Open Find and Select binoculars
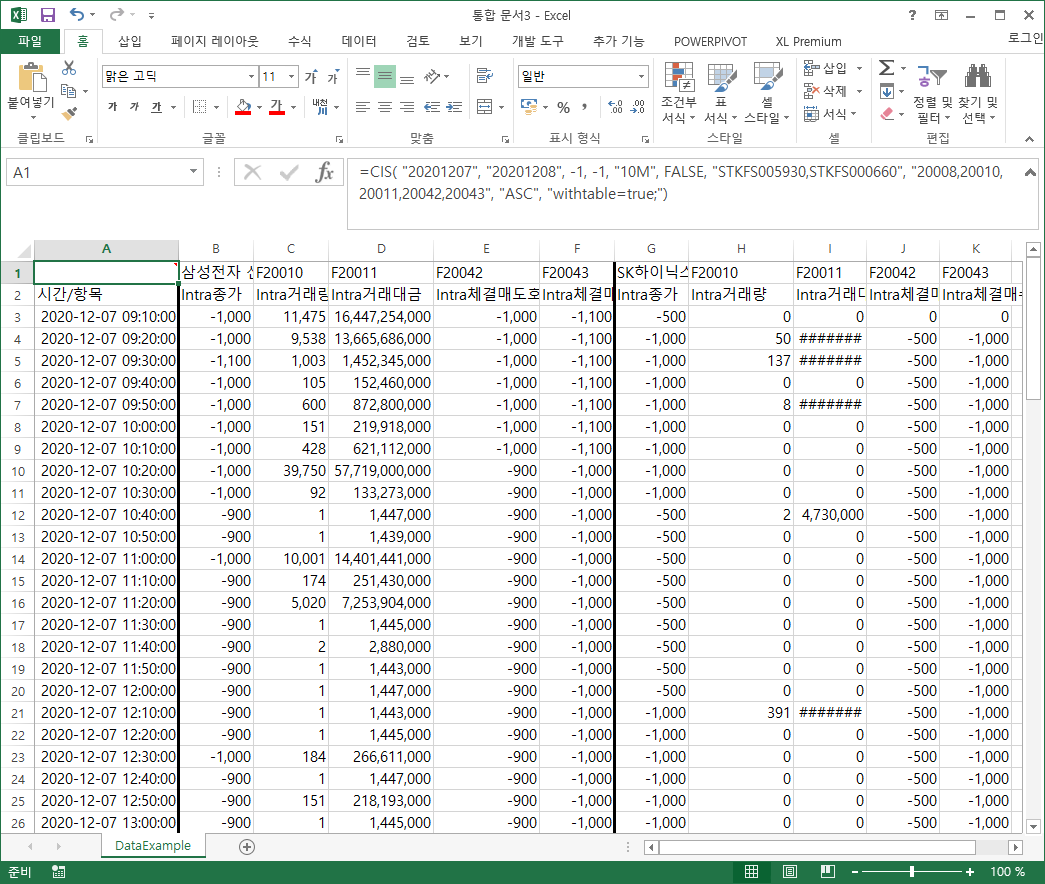Screen dimensions: 1045x884 pyautogui.click(x=978, y=93)
